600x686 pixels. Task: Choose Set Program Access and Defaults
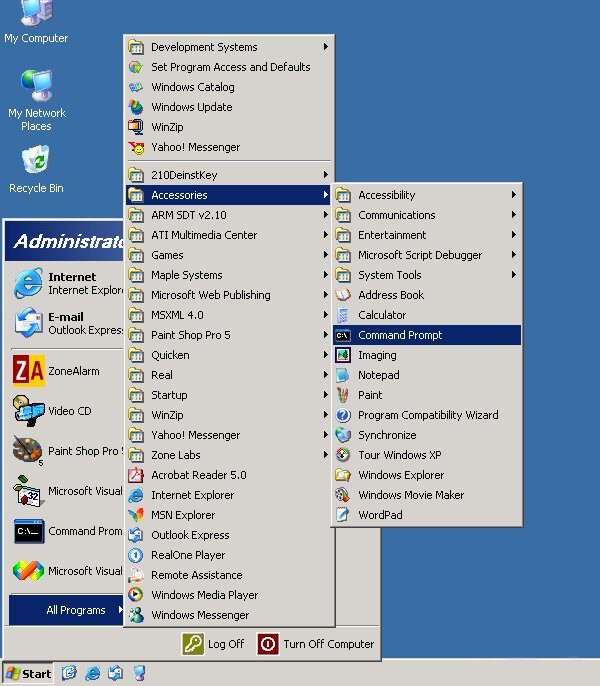(228, 67)
